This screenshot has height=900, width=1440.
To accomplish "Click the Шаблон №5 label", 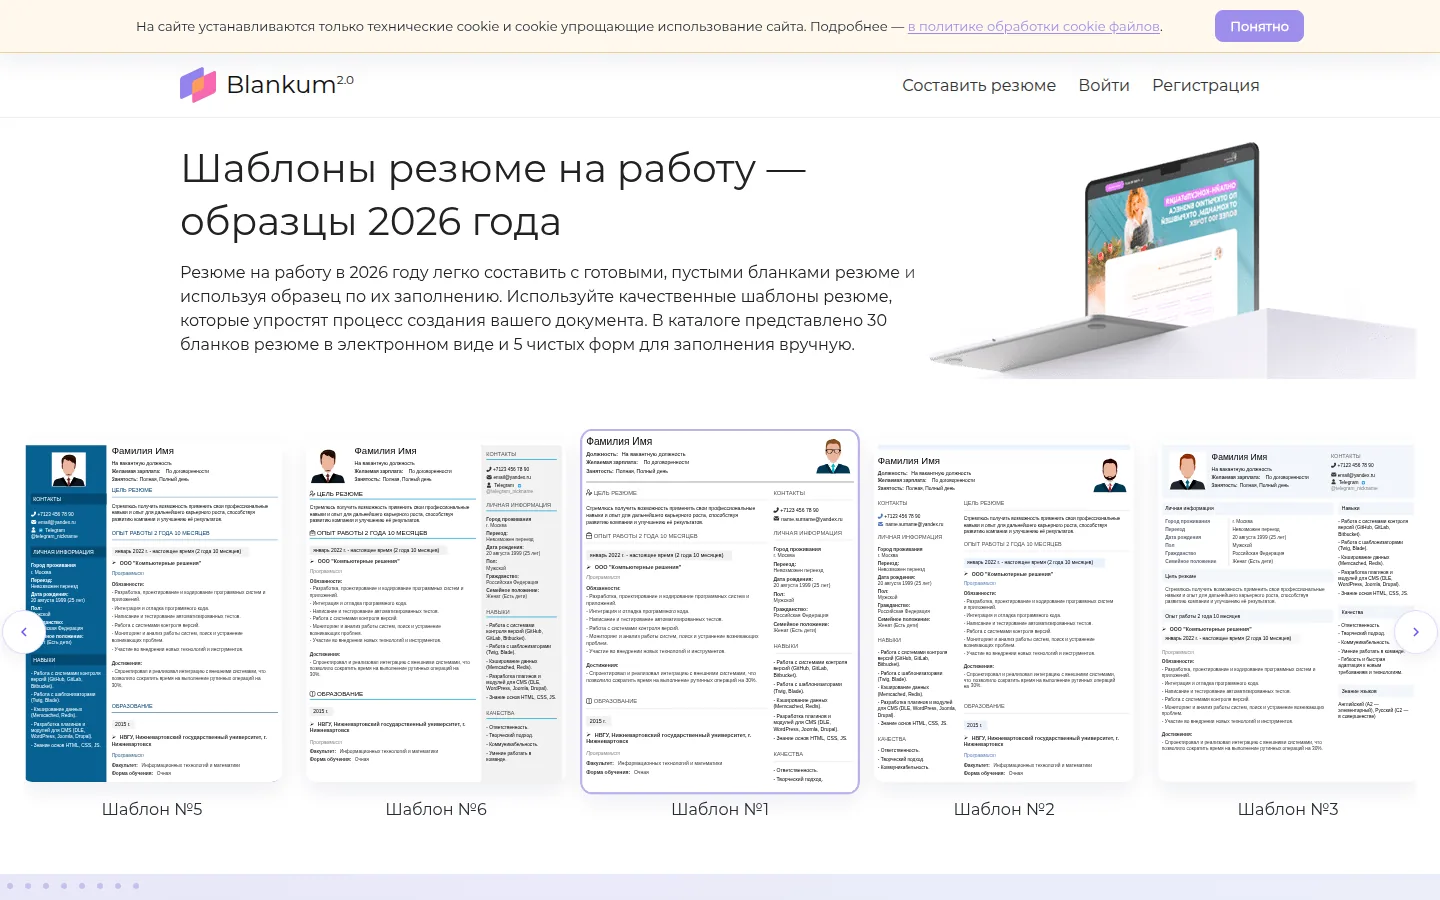I will click(x=152, y=809).
